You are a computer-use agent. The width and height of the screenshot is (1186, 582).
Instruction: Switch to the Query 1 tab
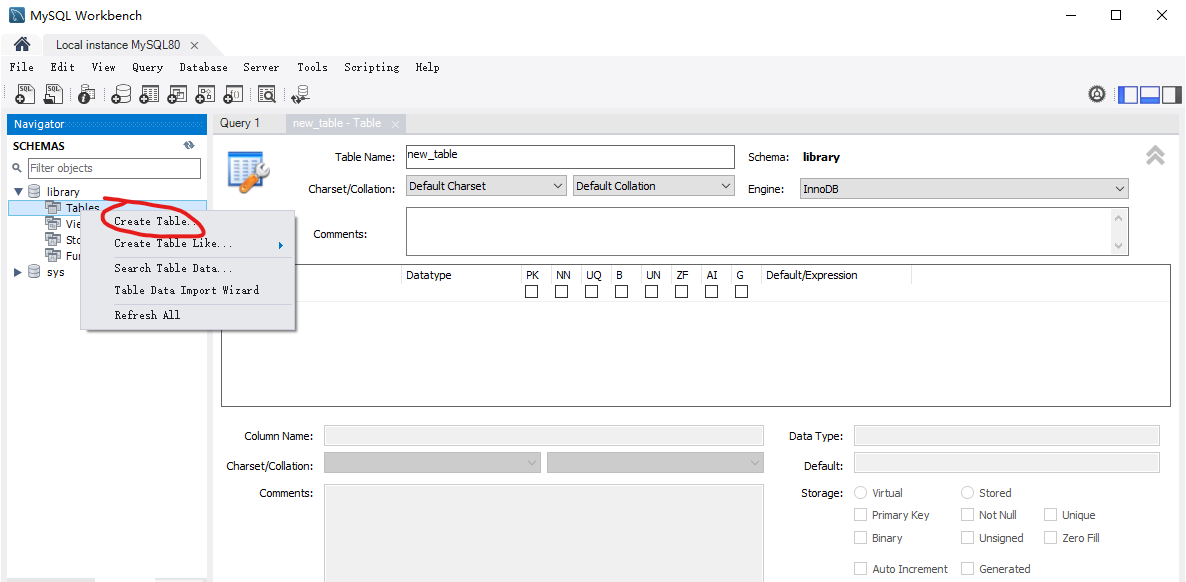tap(240, 123)
